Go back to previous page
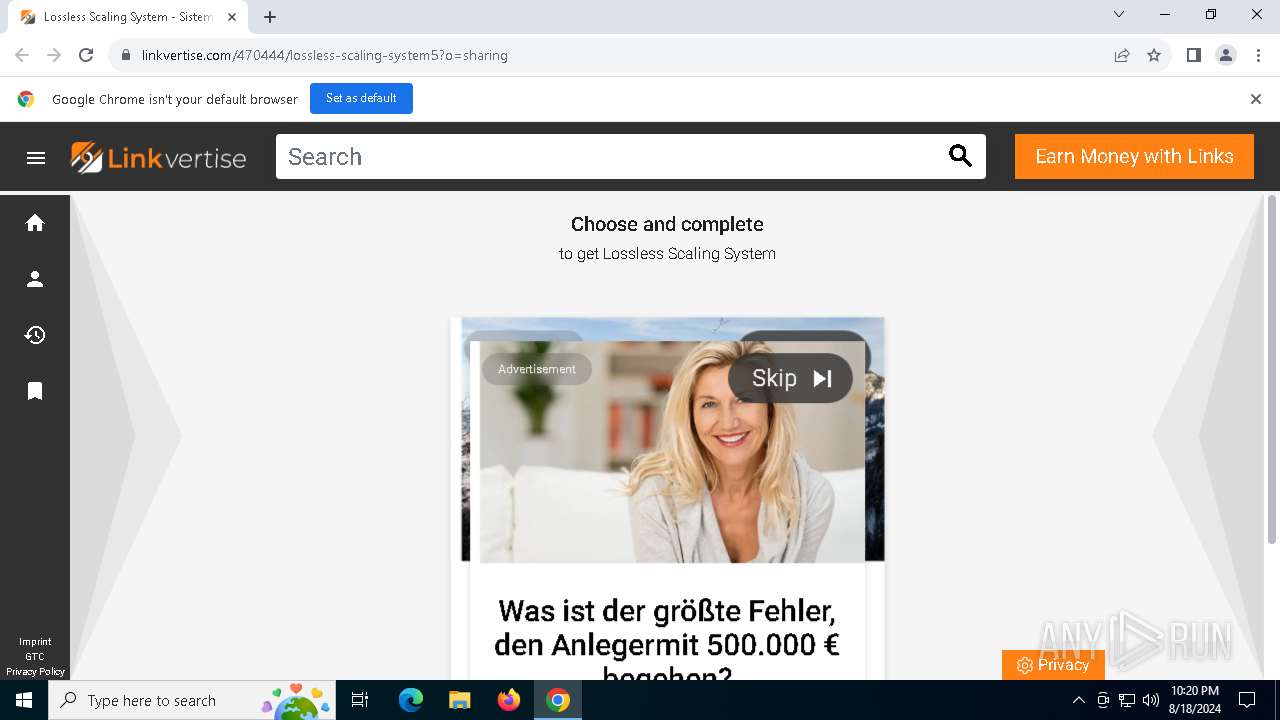Viewport: 1280px width, 720px height. pos(22,55)
